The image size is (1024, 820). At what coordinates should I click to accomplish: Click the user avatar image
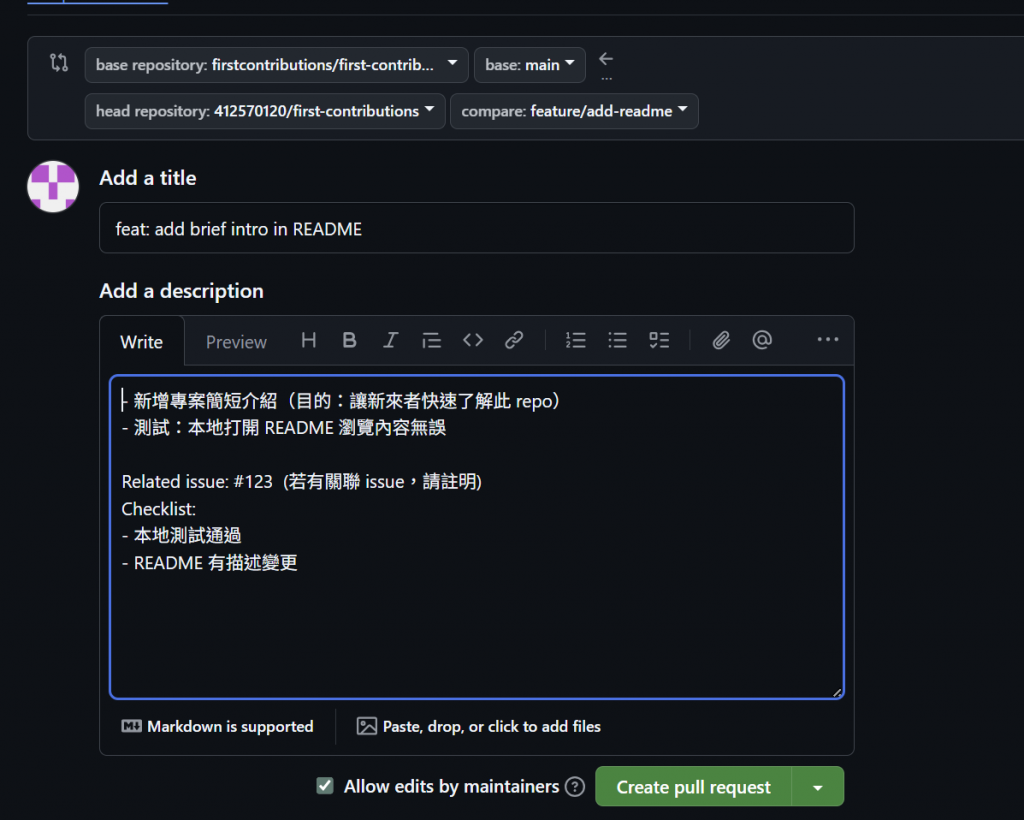pos(53,187)
